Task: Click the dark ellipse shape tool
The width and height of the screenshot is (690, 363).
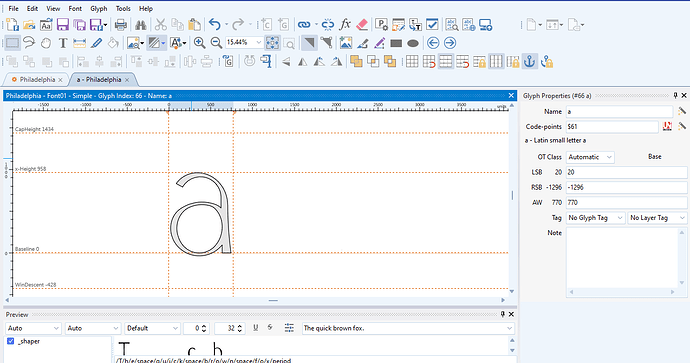Action: click(413, 43)
